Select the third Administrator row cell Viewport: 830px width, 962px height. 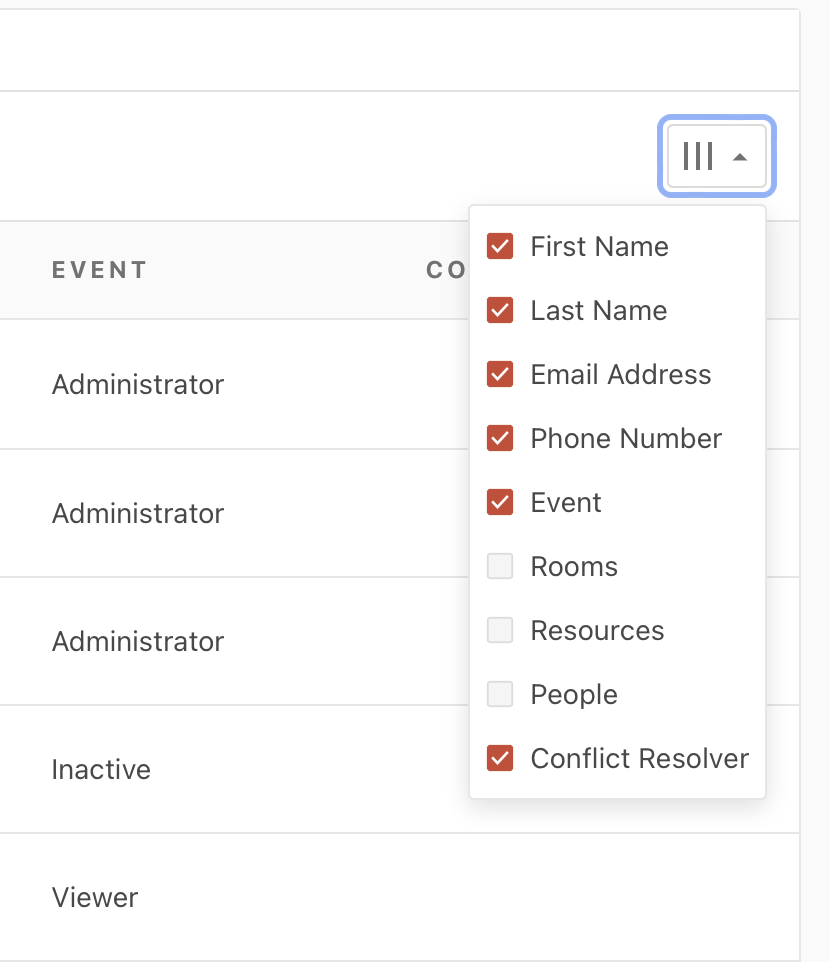click(138, 641)
